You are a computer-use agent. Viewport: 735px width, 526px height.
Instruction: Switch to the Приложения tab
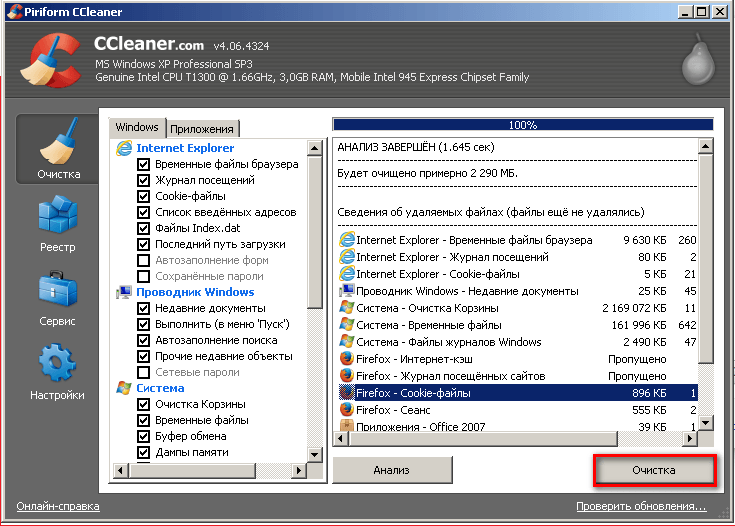tap(202, 129)
